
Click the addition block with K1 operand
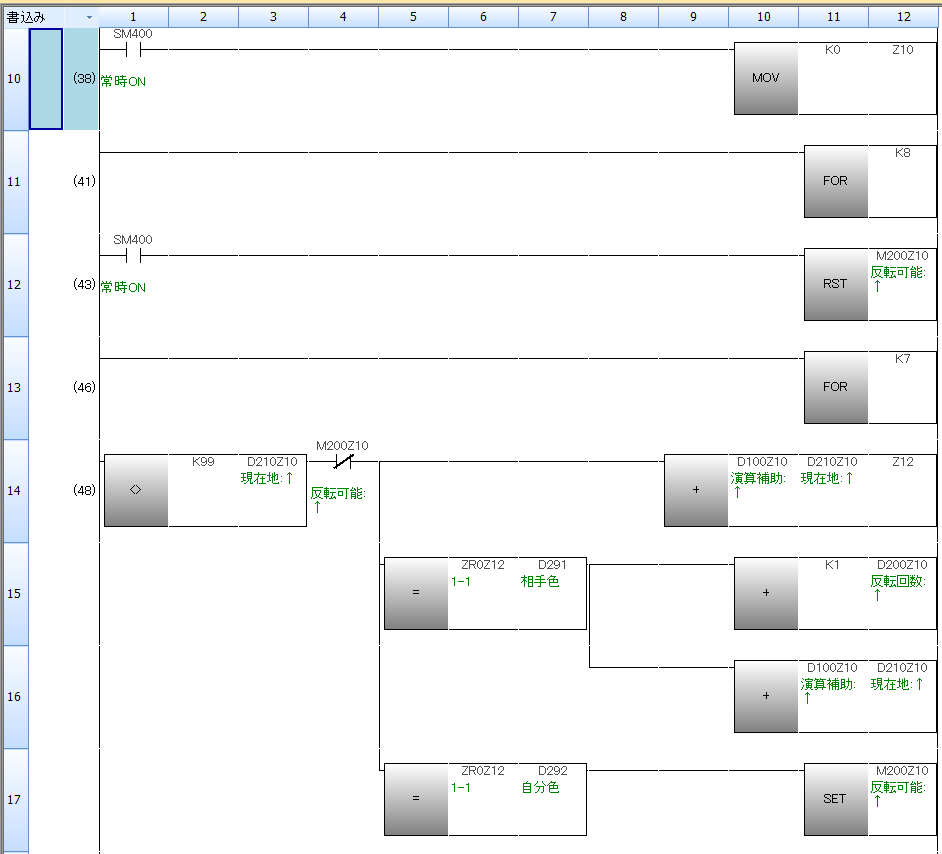pos(766,593)
